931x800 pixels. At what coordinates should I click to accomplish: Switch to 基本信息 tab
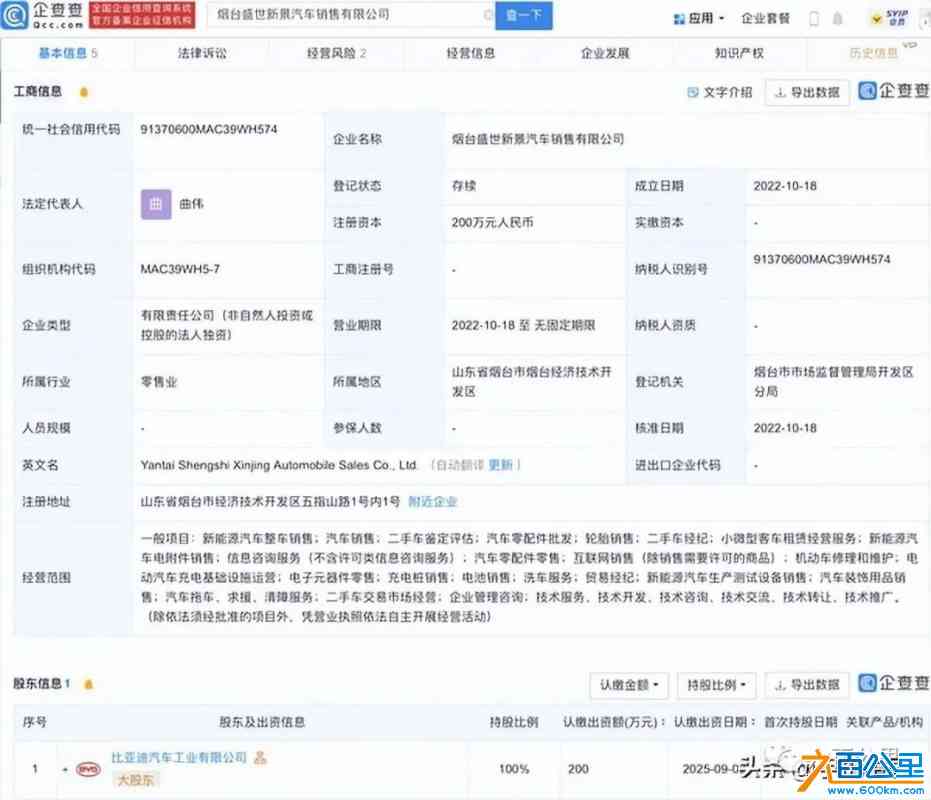click(x=67, y=53)
